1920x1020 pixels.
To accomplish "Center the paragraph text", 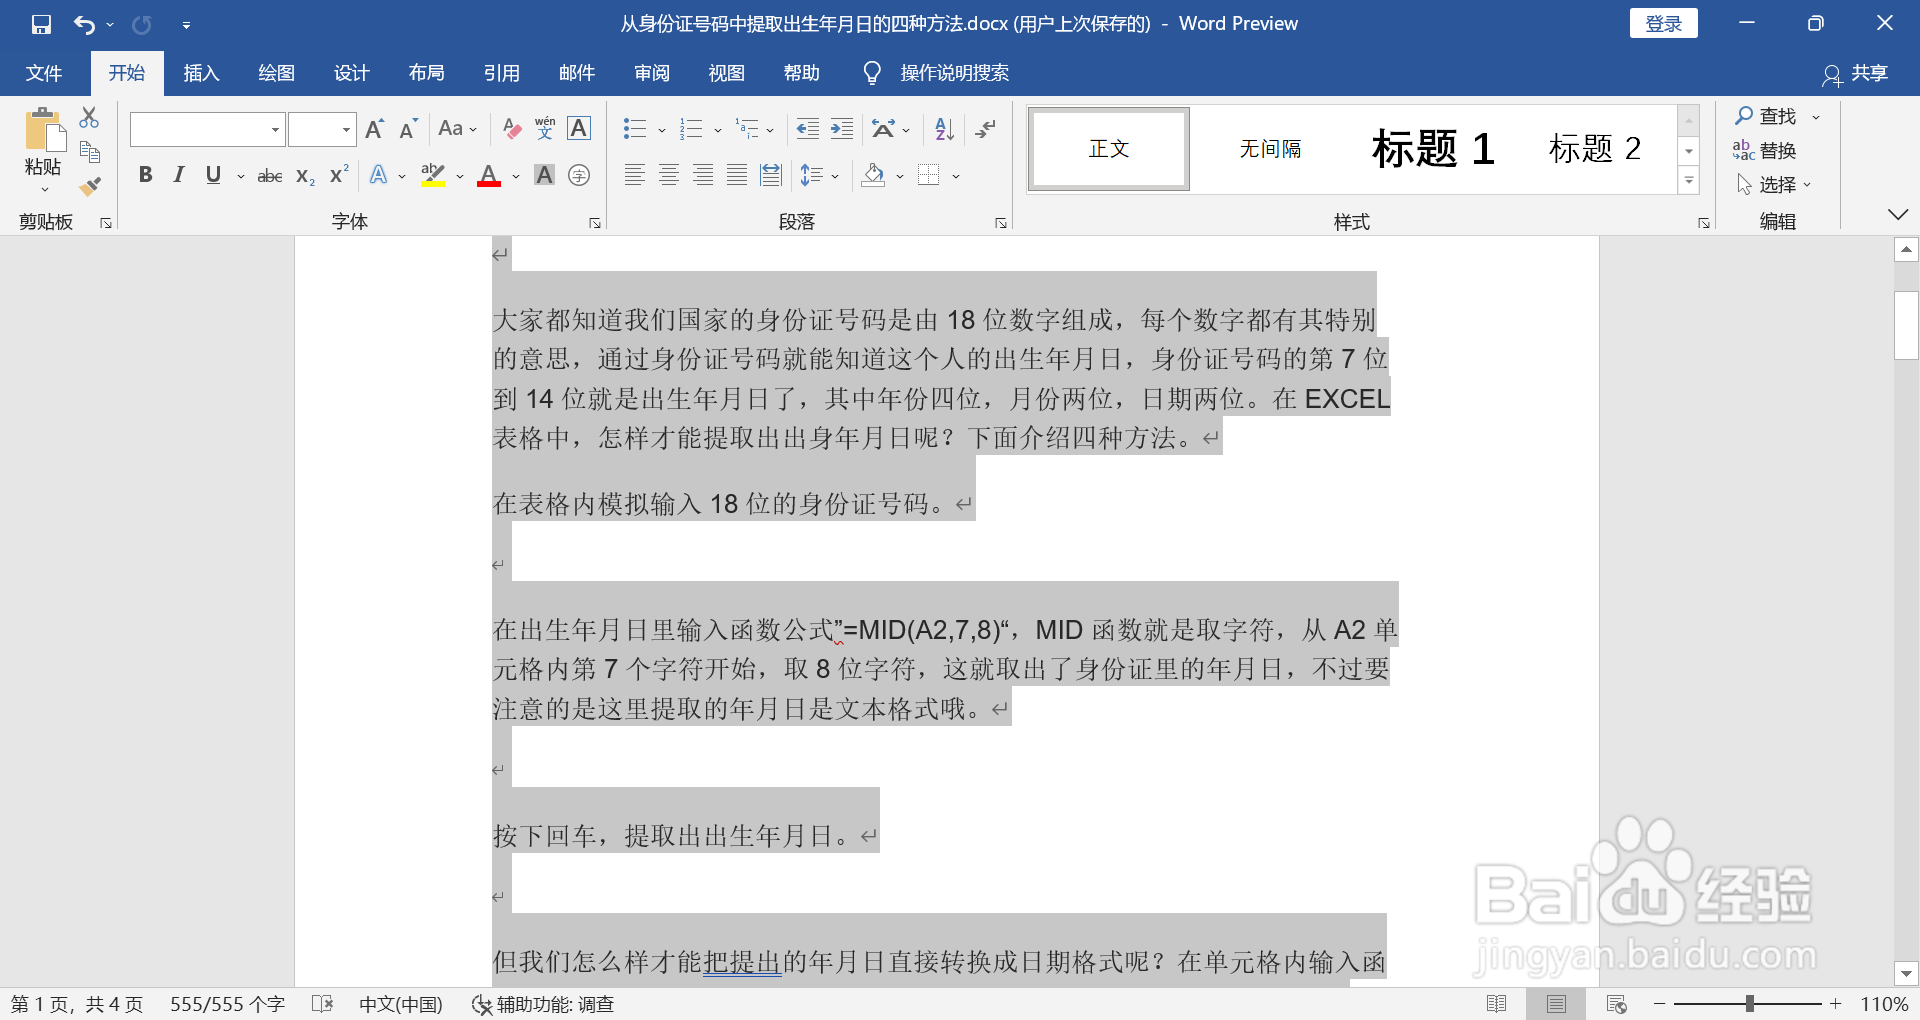I will [669, 176].
